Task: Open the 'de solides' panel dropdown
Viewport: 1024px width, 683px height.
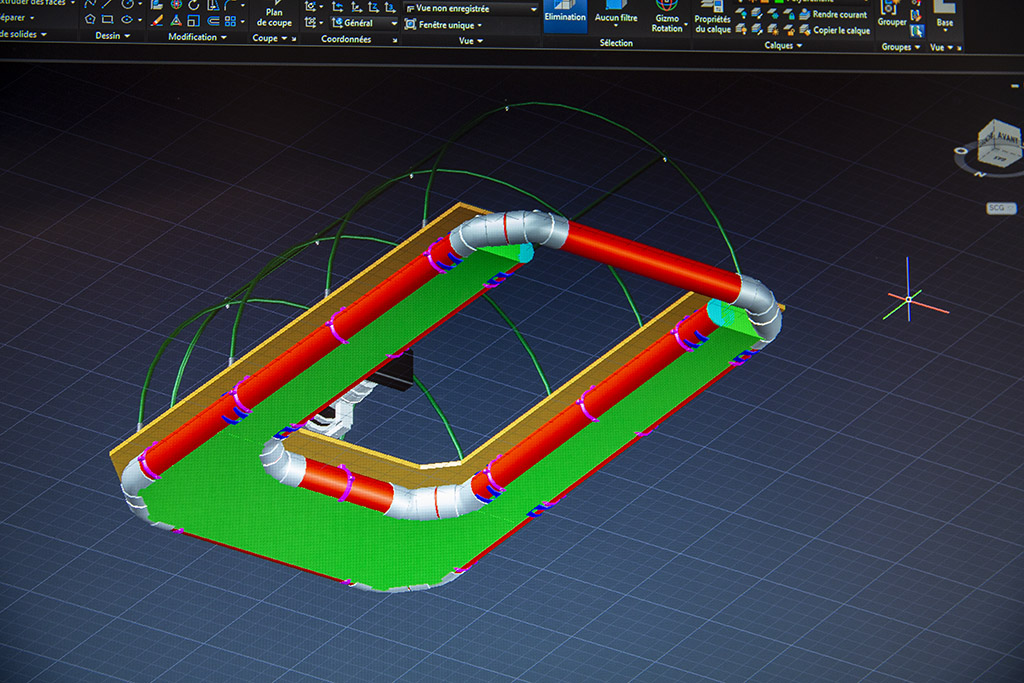Action: [24, 34]
